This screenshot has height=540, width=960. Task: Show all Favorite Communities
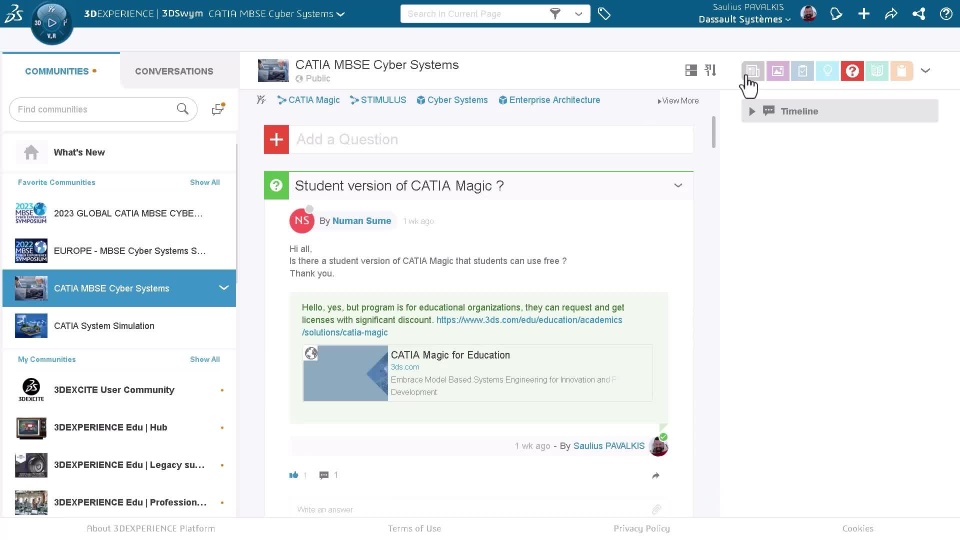tap(204, 182)
